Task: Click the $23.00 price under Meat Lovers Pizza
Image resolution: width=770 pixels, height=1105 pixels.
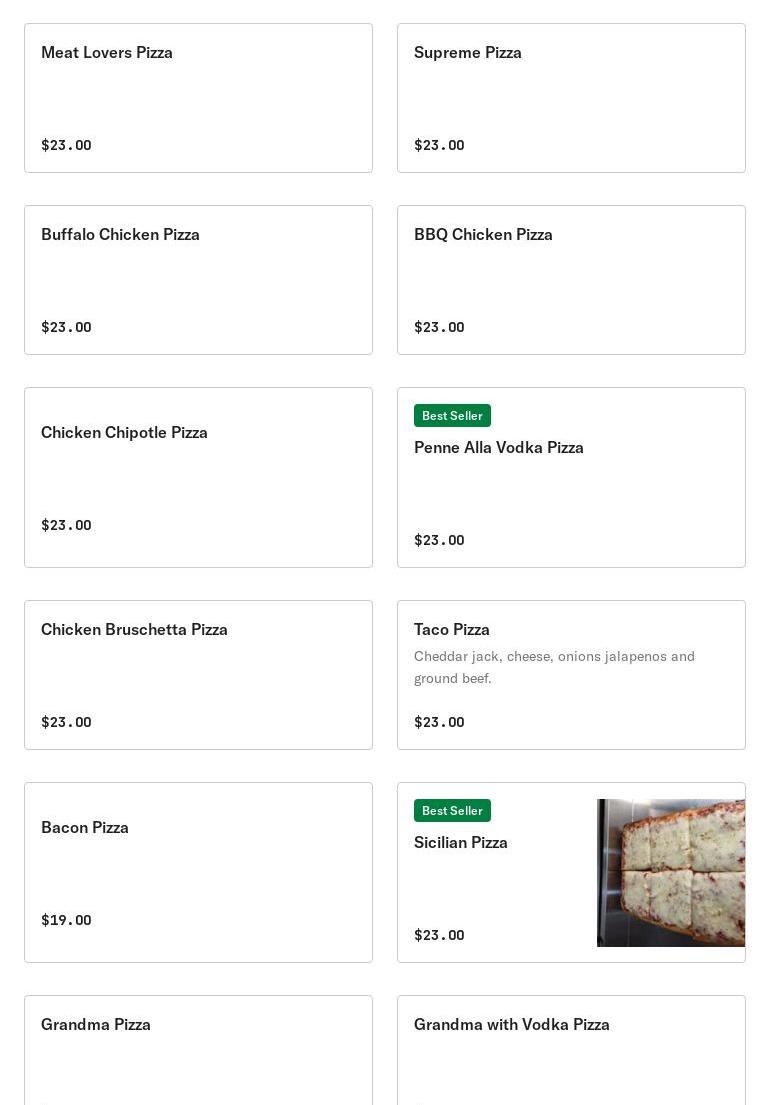Action: (x=66, y=145)
